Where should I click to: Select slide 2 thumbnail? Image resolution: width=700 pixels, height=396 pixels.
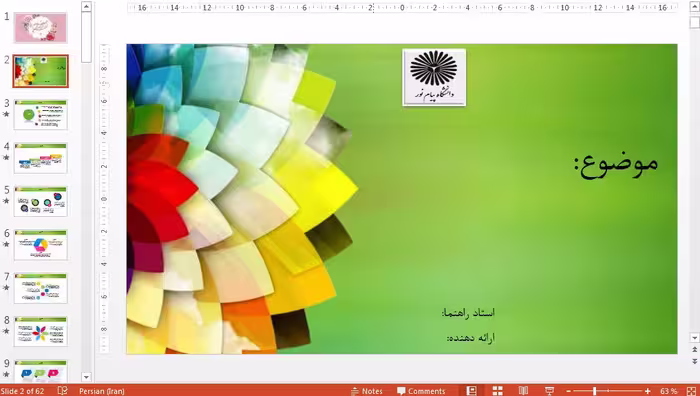(x=40, y=71)
